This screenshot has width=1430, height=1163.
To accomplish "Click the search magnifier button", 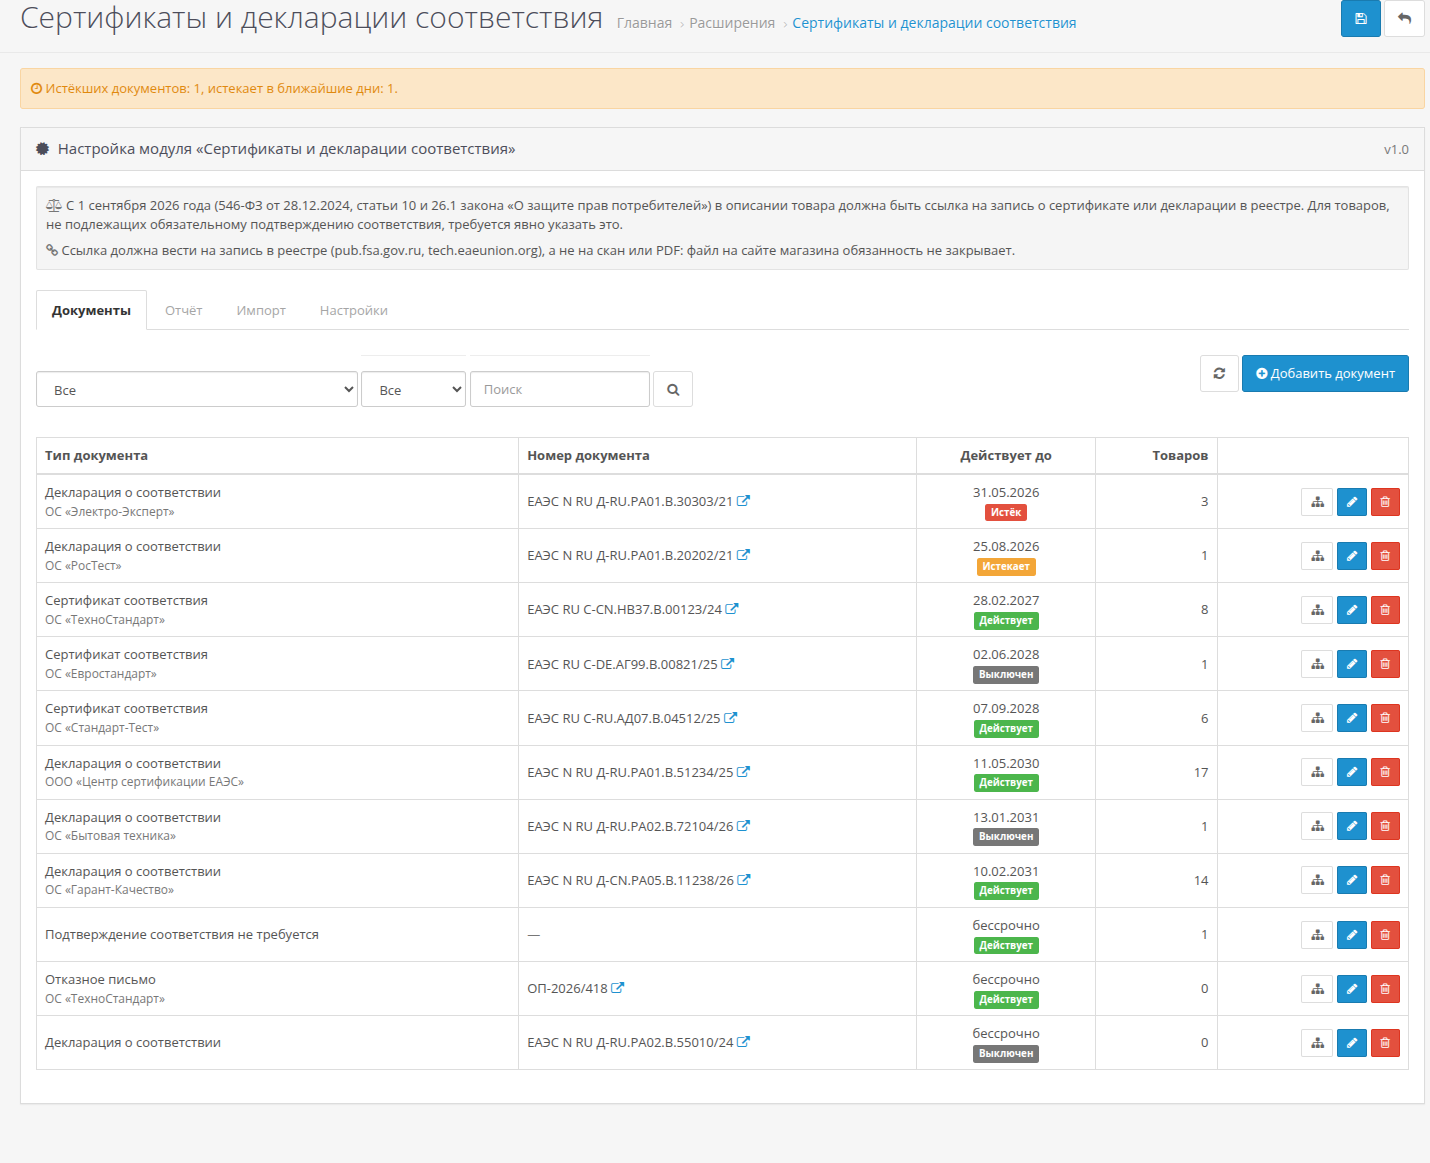I will 673,390.
